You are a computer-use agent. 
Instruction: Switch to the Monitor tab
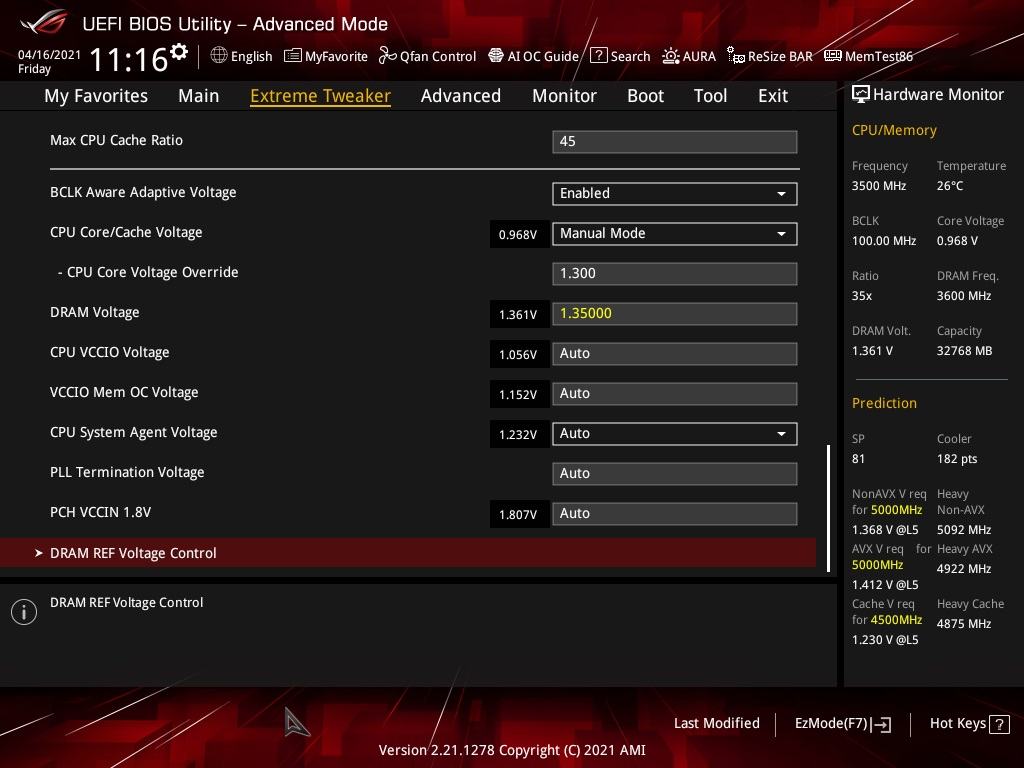[x=564, y=96]
